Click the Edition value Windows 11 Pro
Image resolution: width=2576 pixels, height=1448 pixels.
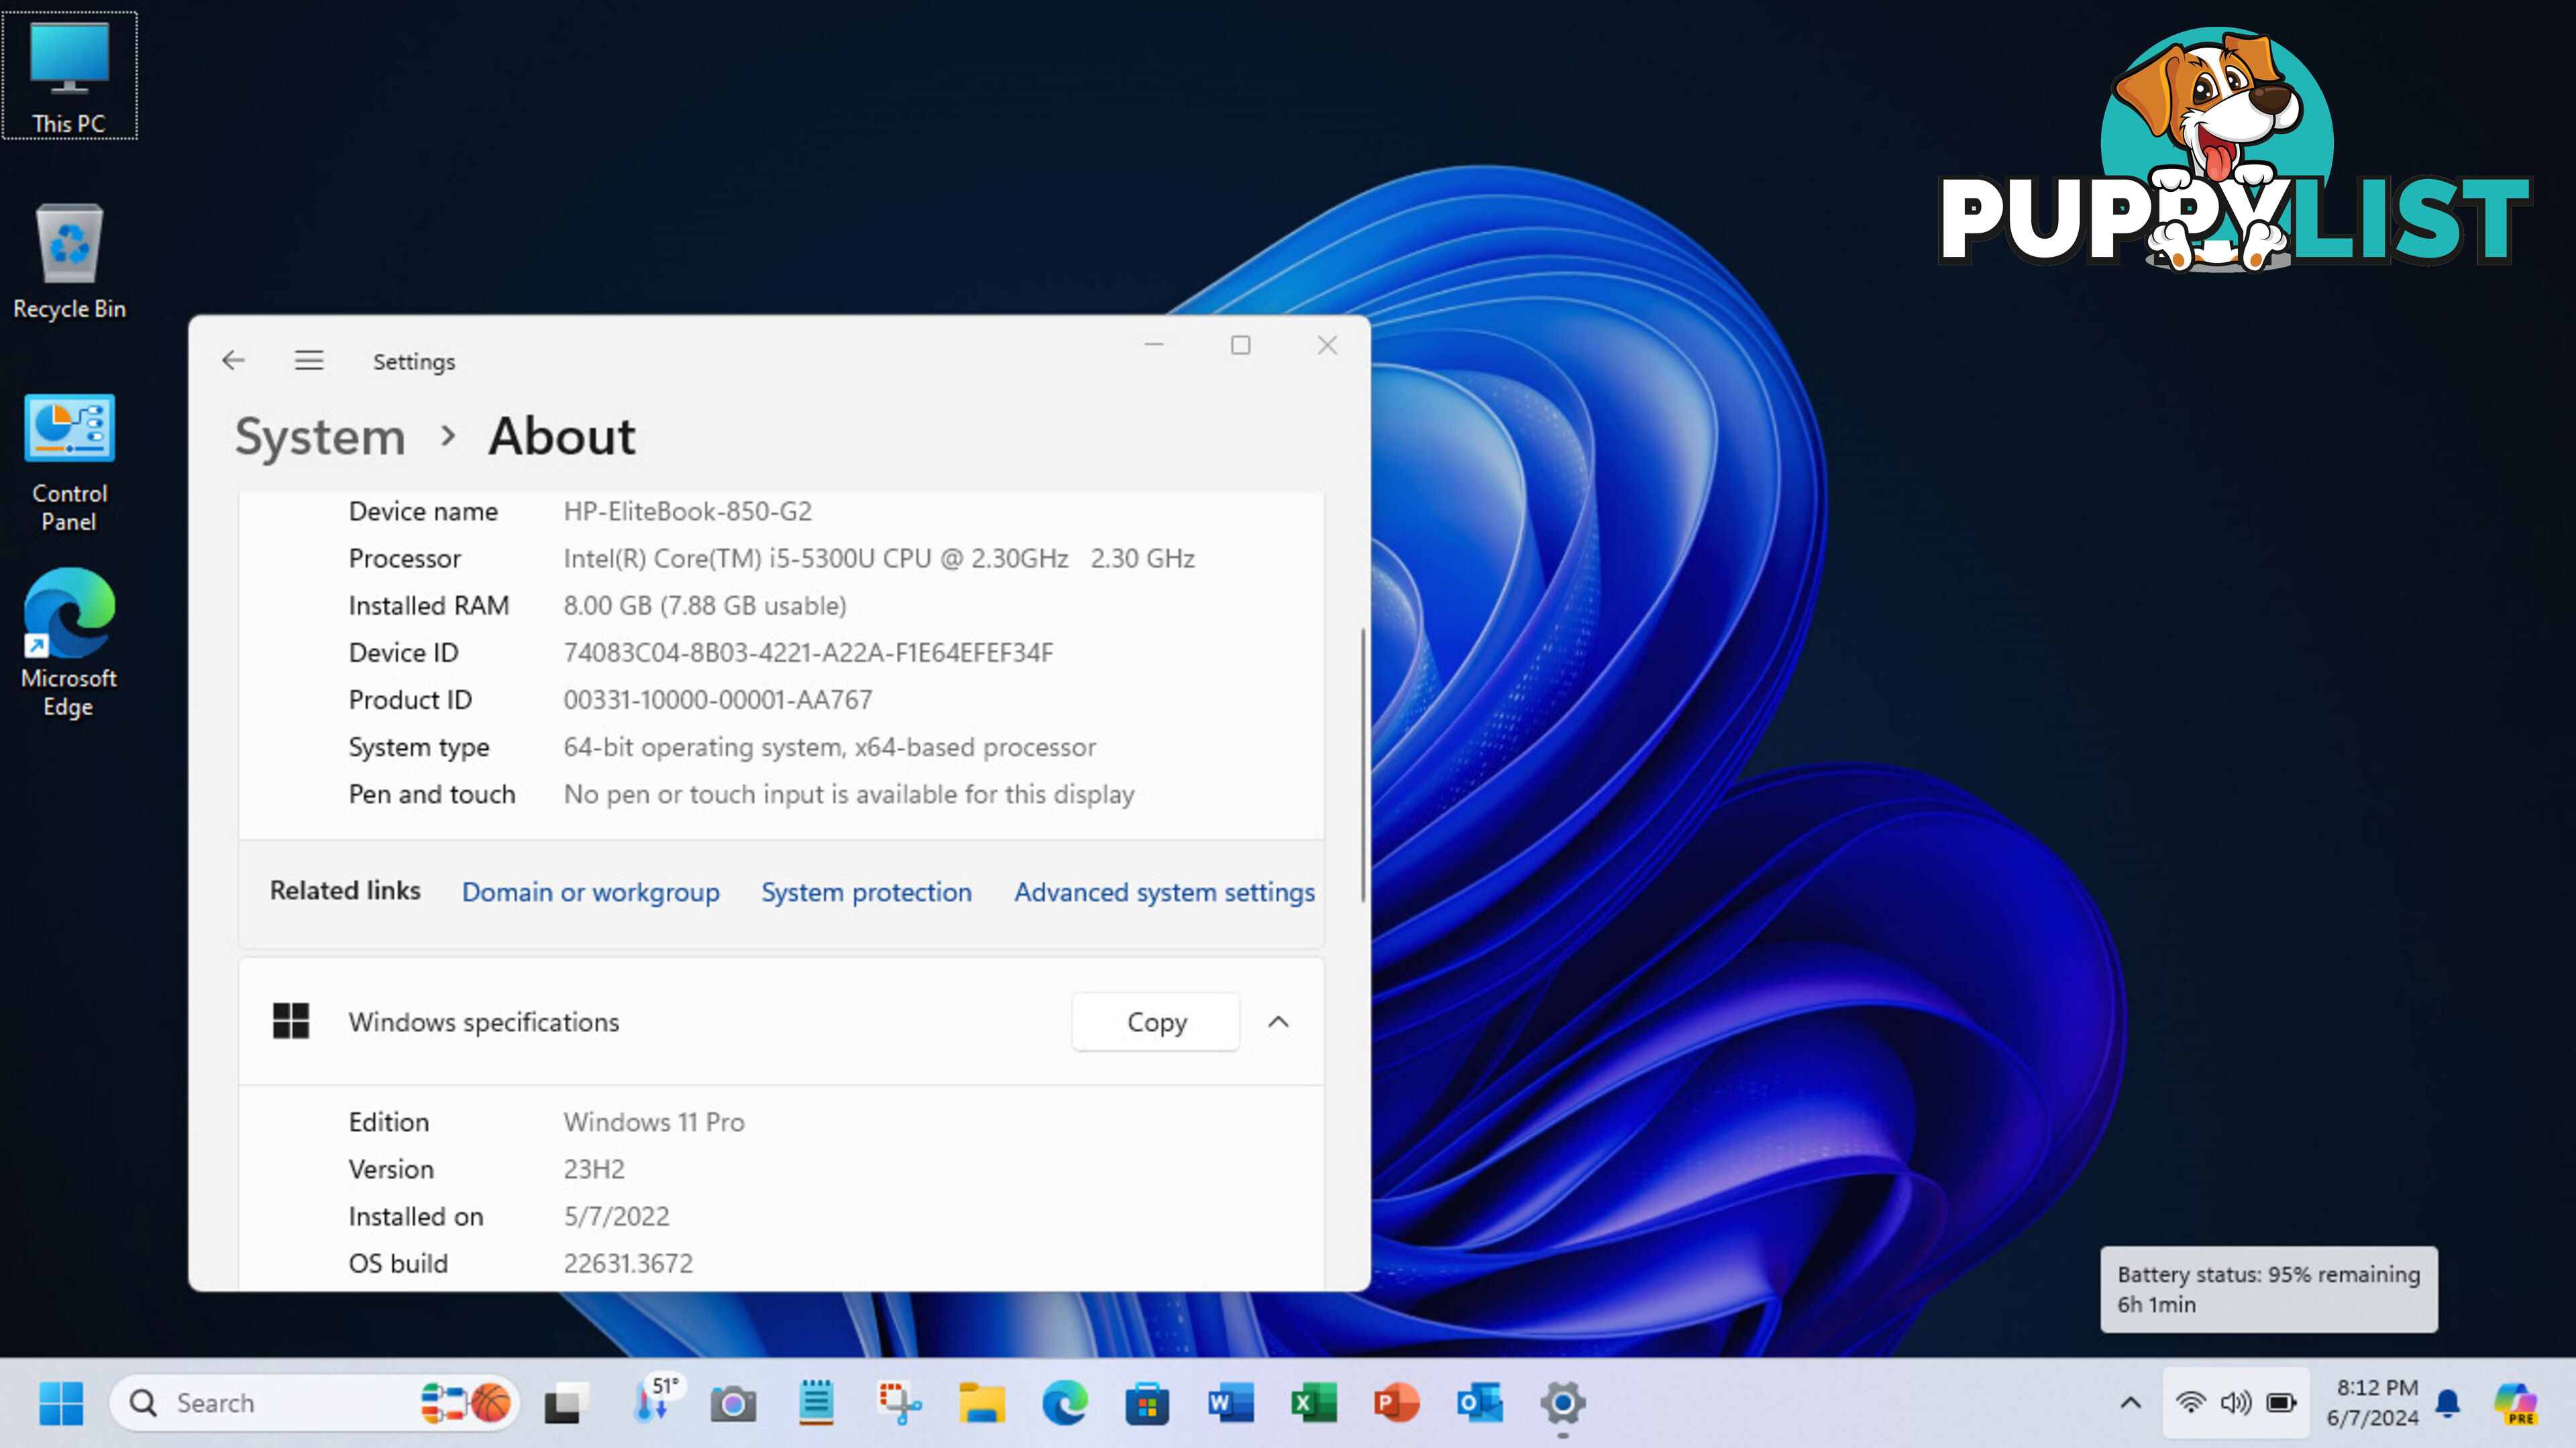pyautogui.click(x=654, y=1122)
